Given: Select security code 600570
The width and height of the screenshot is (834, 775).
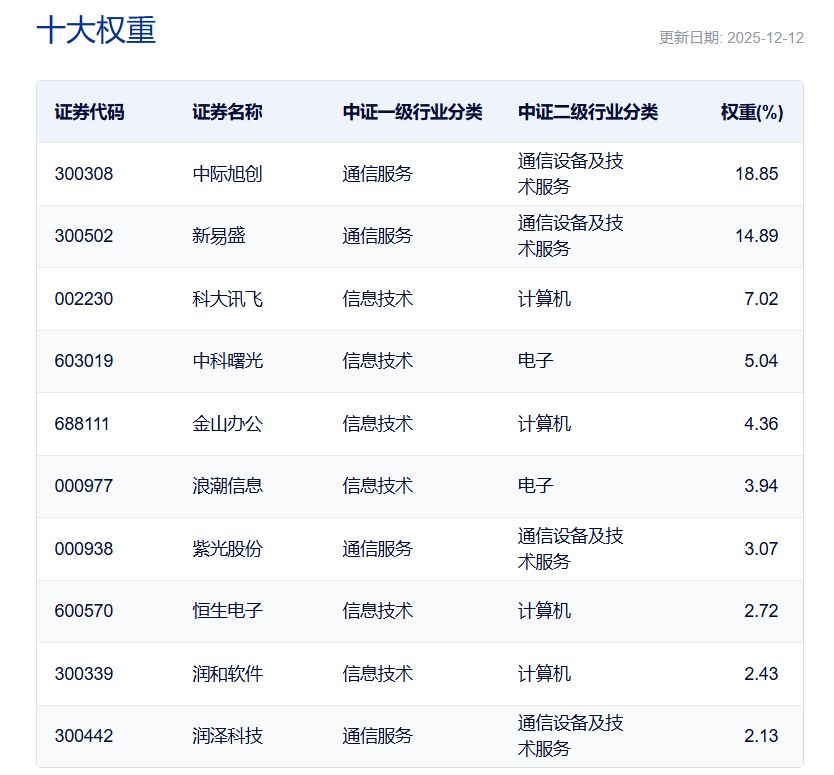Looking at the screenshot, I should [84, 611].
